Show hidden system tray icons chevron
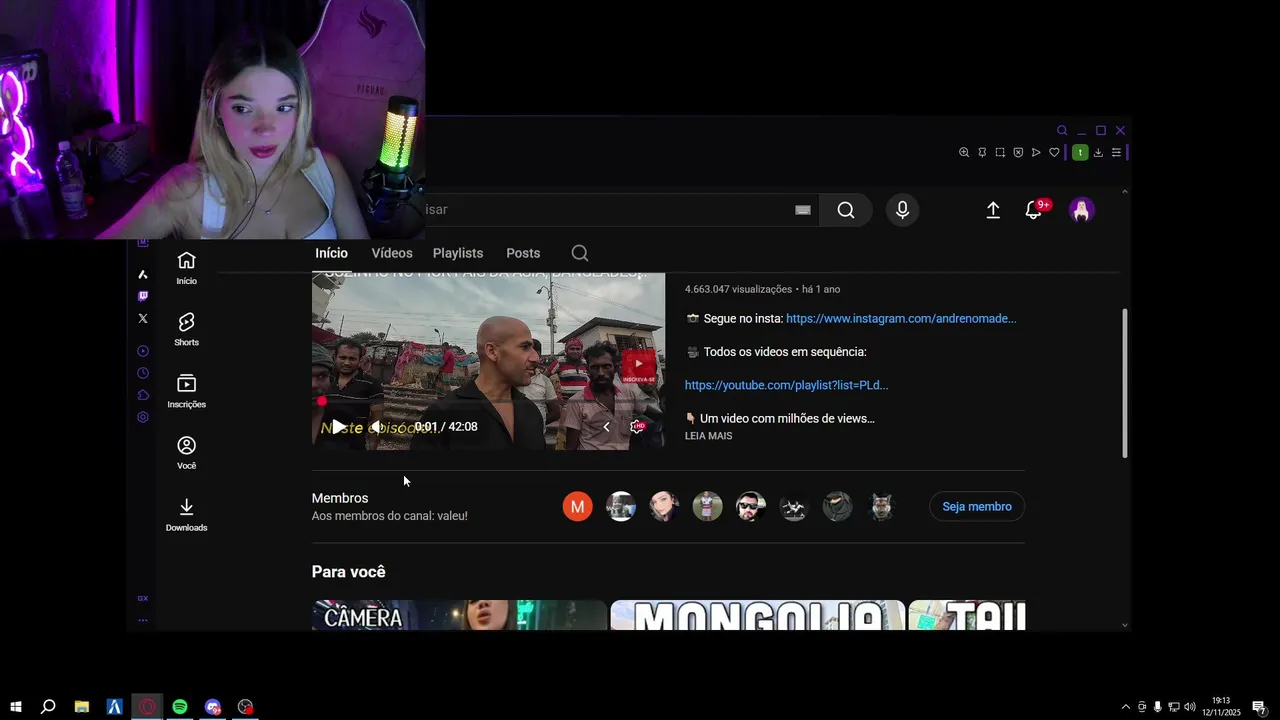The image size is (1280, 720). click(1125, 707)
